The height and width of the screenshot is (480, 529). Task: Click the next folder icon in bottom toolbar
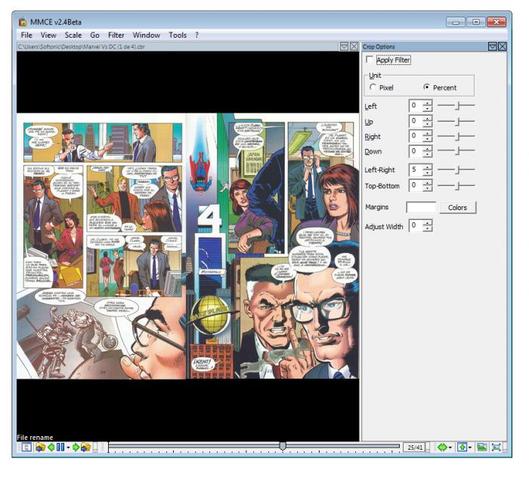click(x=86, y=447)
